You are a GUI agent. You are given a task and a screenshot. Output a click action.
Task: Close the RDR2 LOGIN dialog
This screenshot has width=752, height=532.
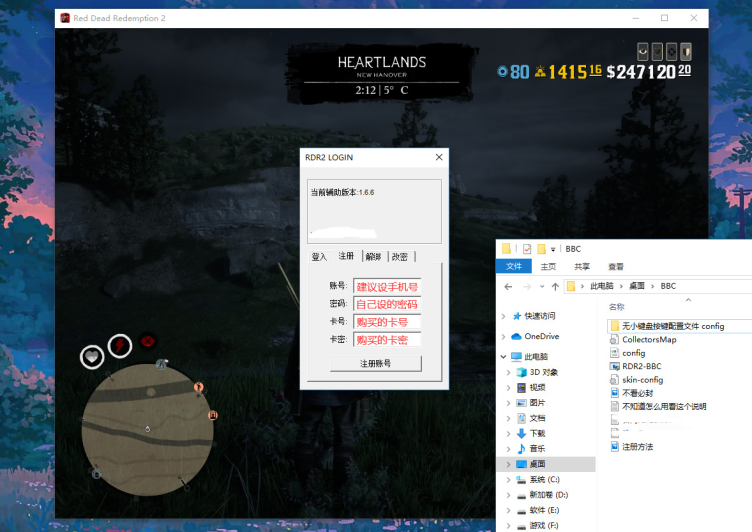438,157
